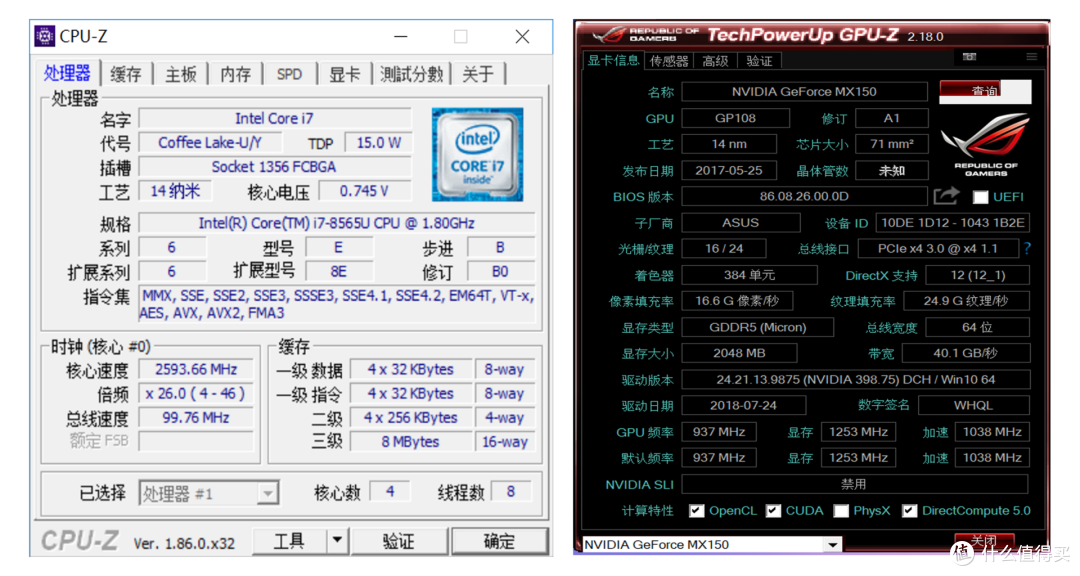This screenshot has height=576, width=1080.
Task: Click the 三级 cache value 8 MBytes
Action: (x=411, y=442)
